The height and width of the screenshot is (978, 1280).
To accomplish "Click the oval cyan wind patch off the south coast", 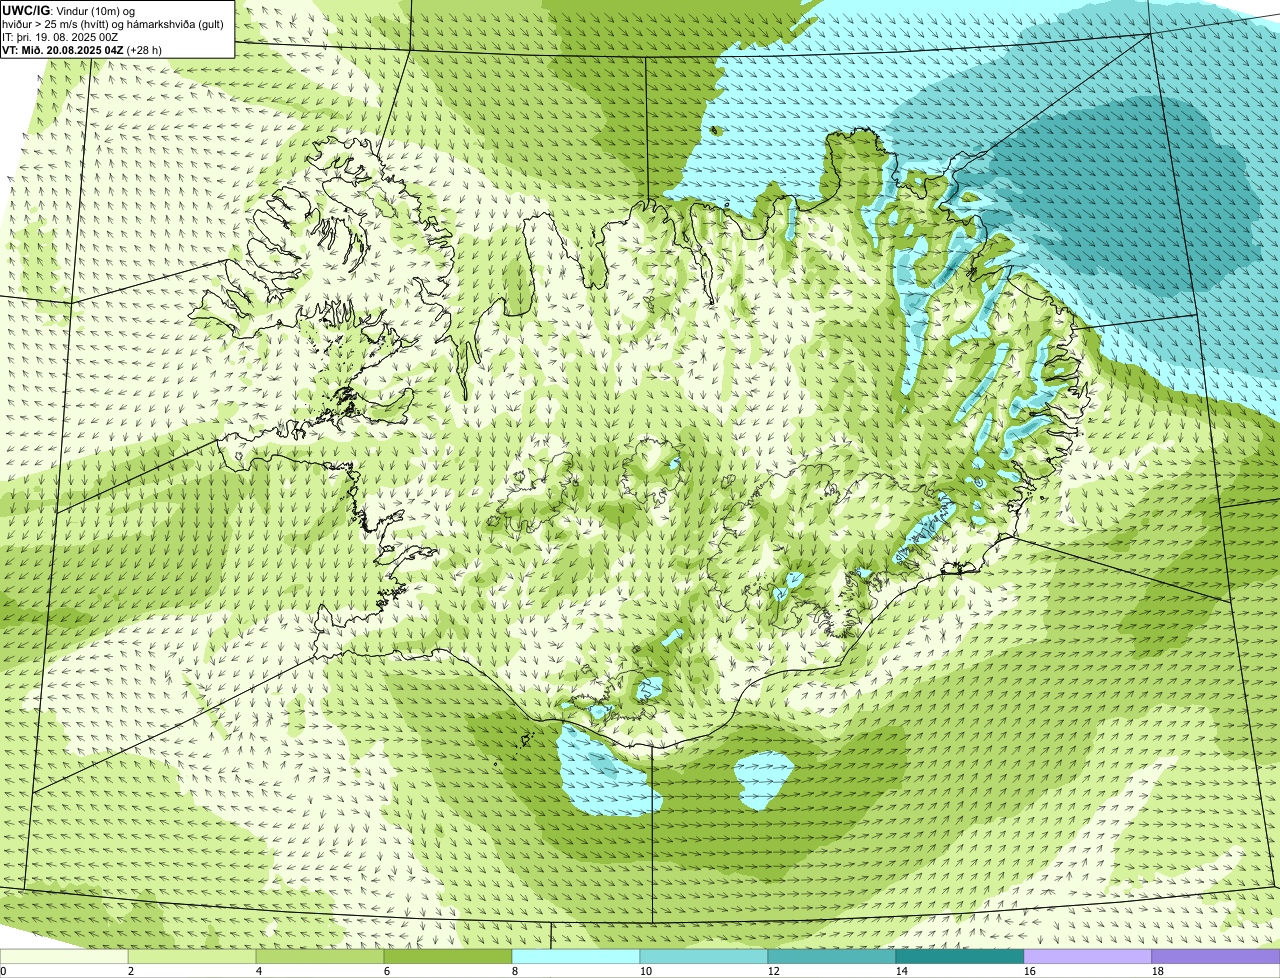I will click(764, 780).
